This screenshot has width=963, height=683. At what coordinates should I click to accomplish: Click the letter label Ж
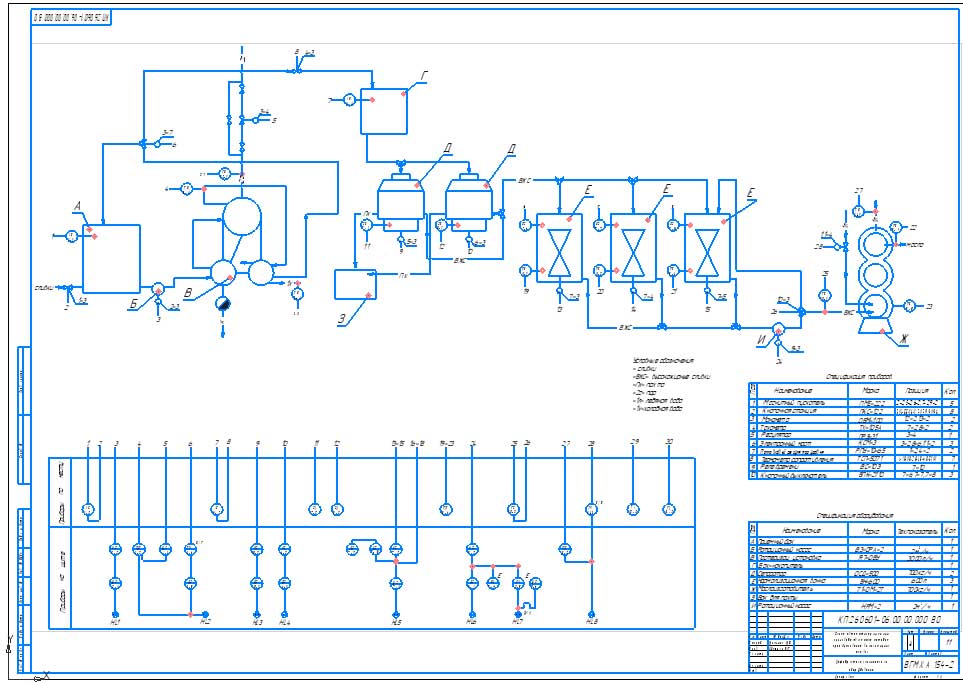click(x=903, y=339)
